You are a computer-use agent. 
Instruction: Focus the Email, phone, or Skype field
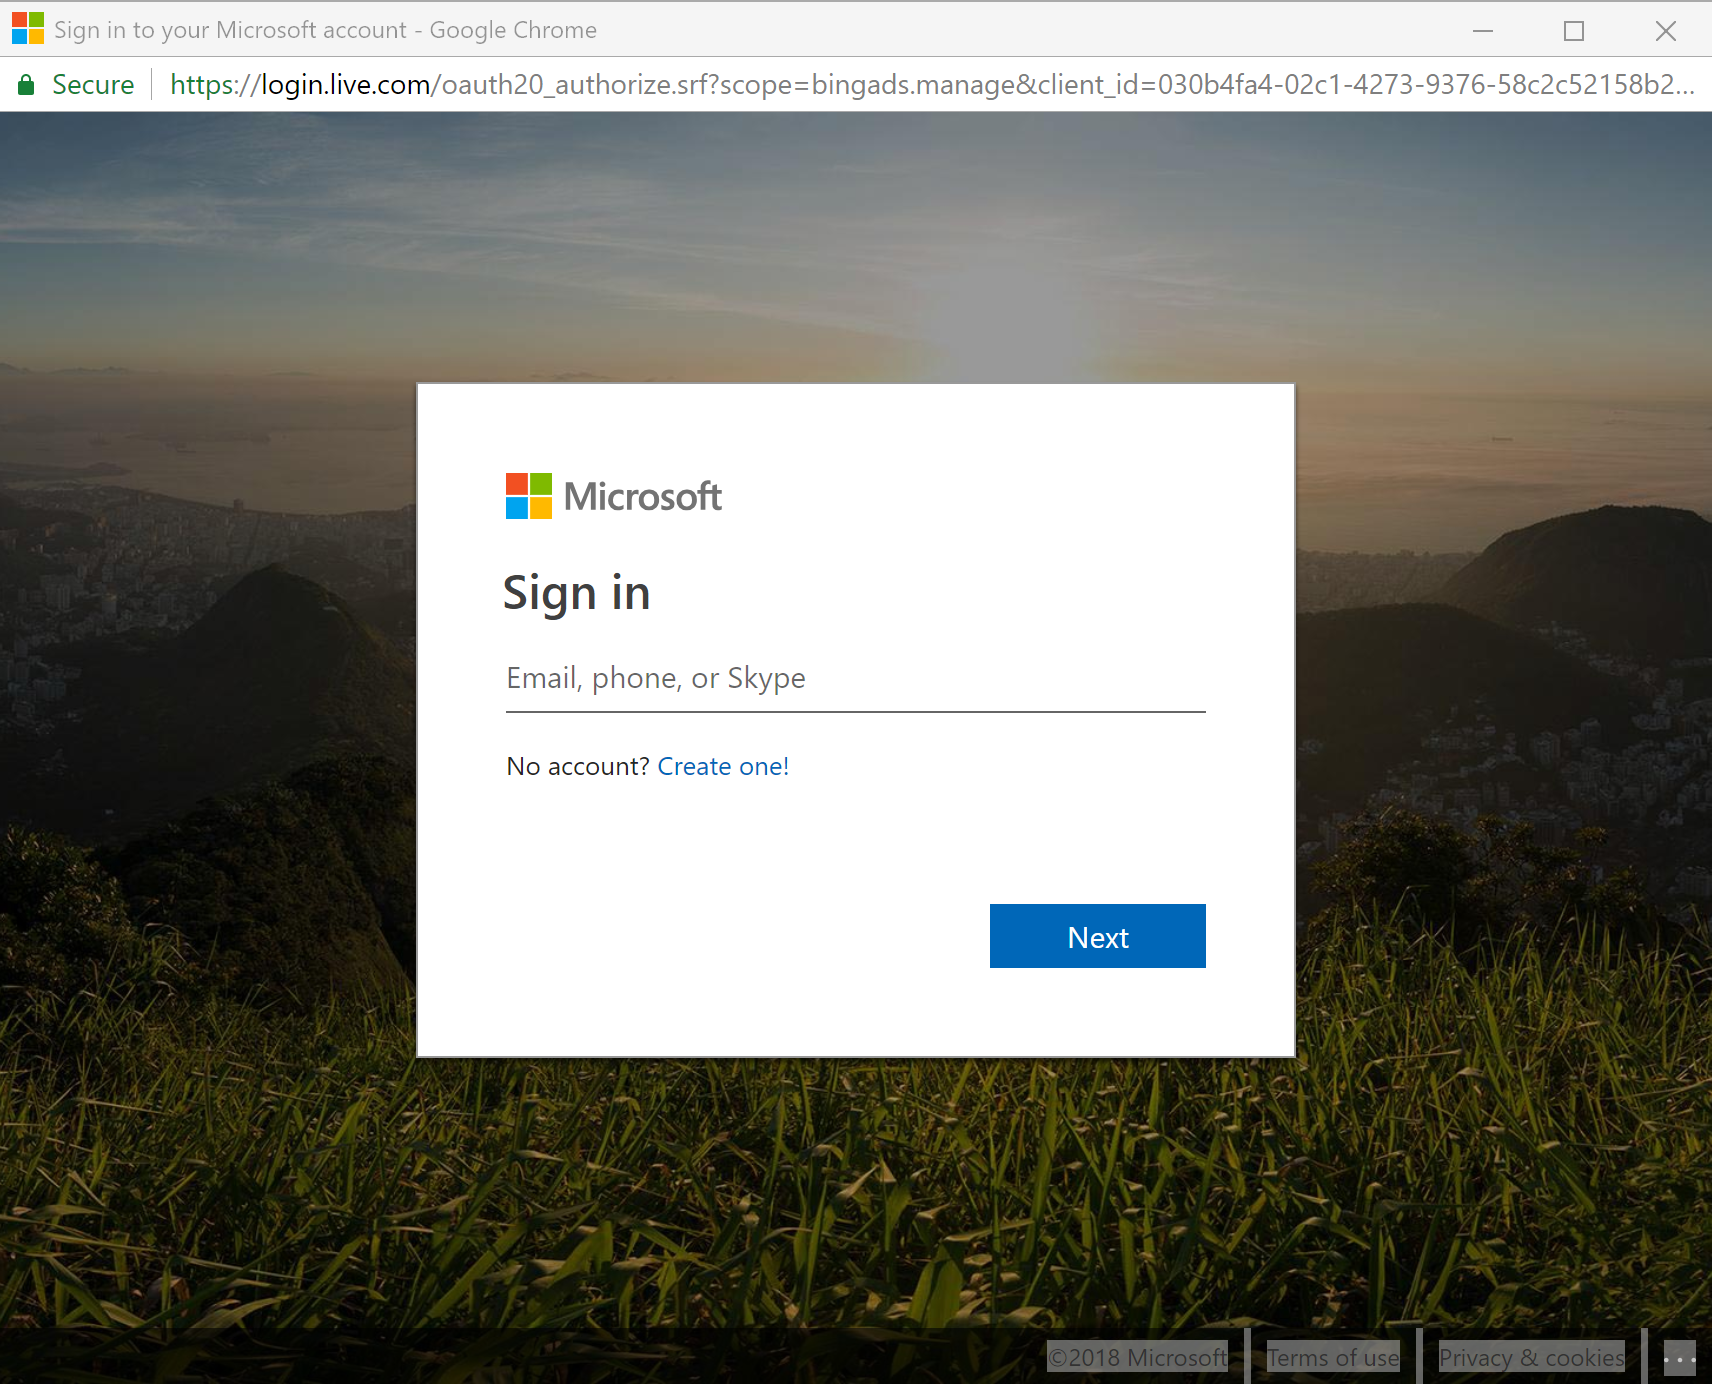pos(855,679)
